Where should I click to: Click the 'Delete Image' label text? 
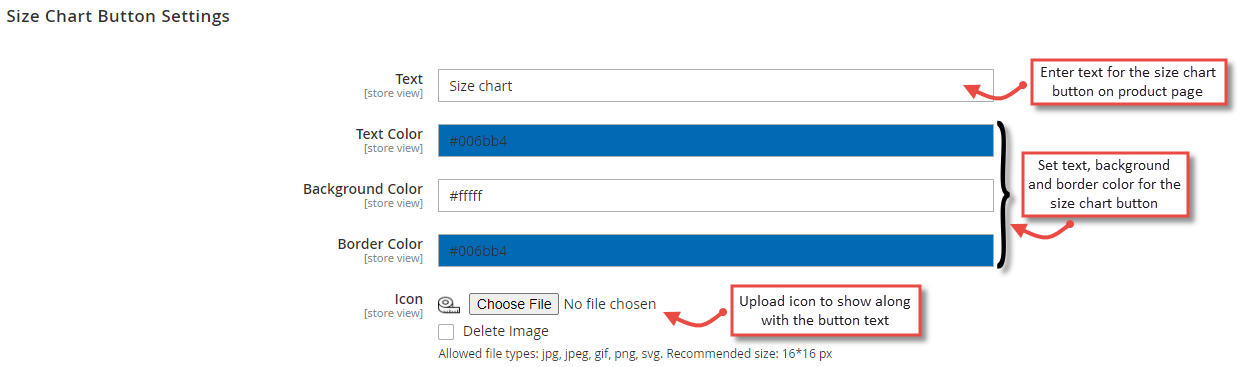[505, 331]
